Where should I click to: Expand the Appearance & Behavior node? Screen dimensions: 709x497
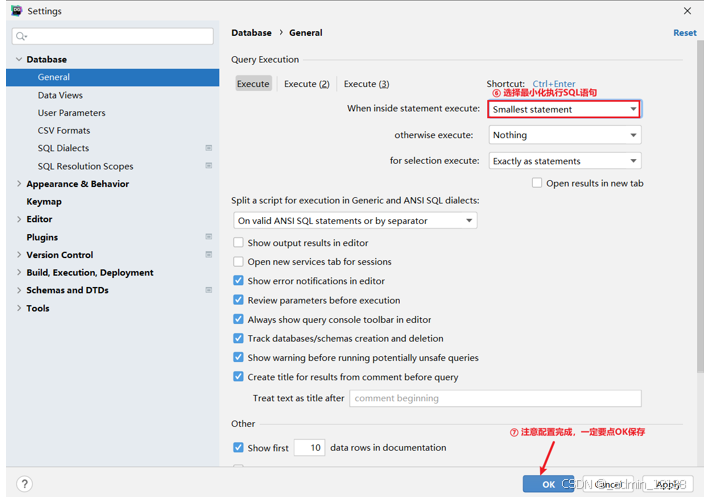(x=19, y=184)
